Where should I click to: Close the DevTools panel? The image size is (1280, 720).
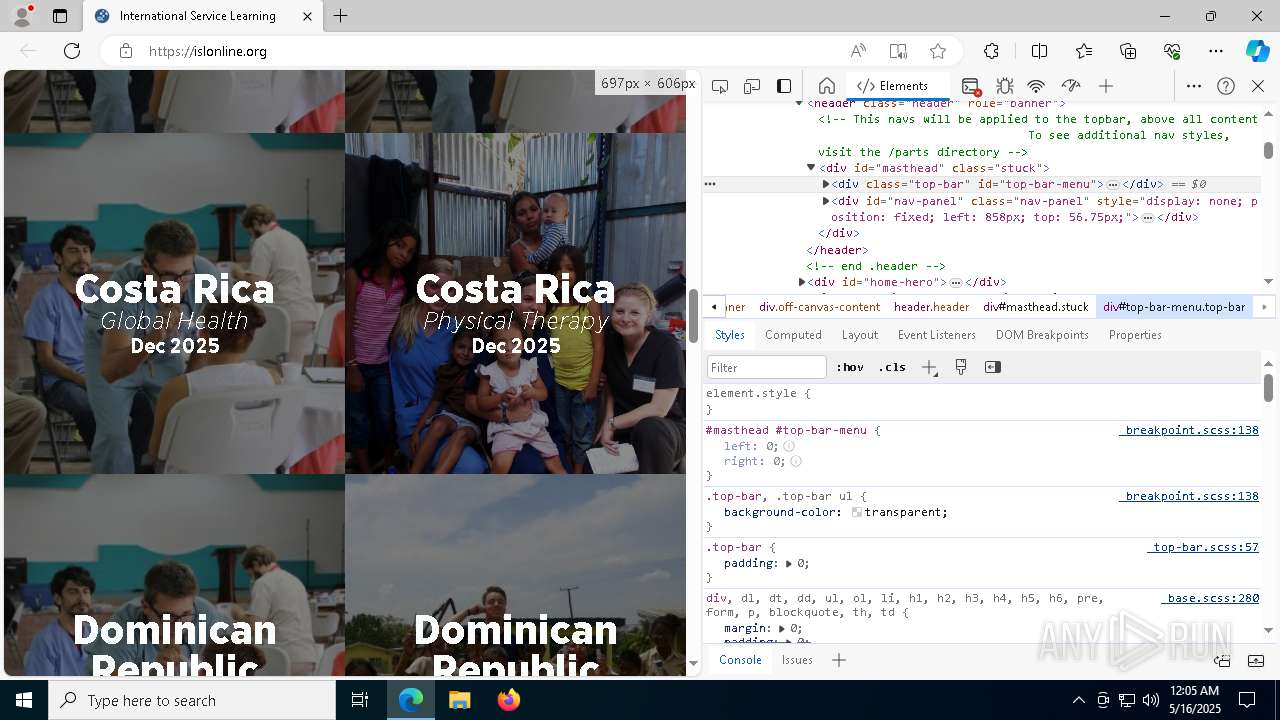click(1258, 86)
